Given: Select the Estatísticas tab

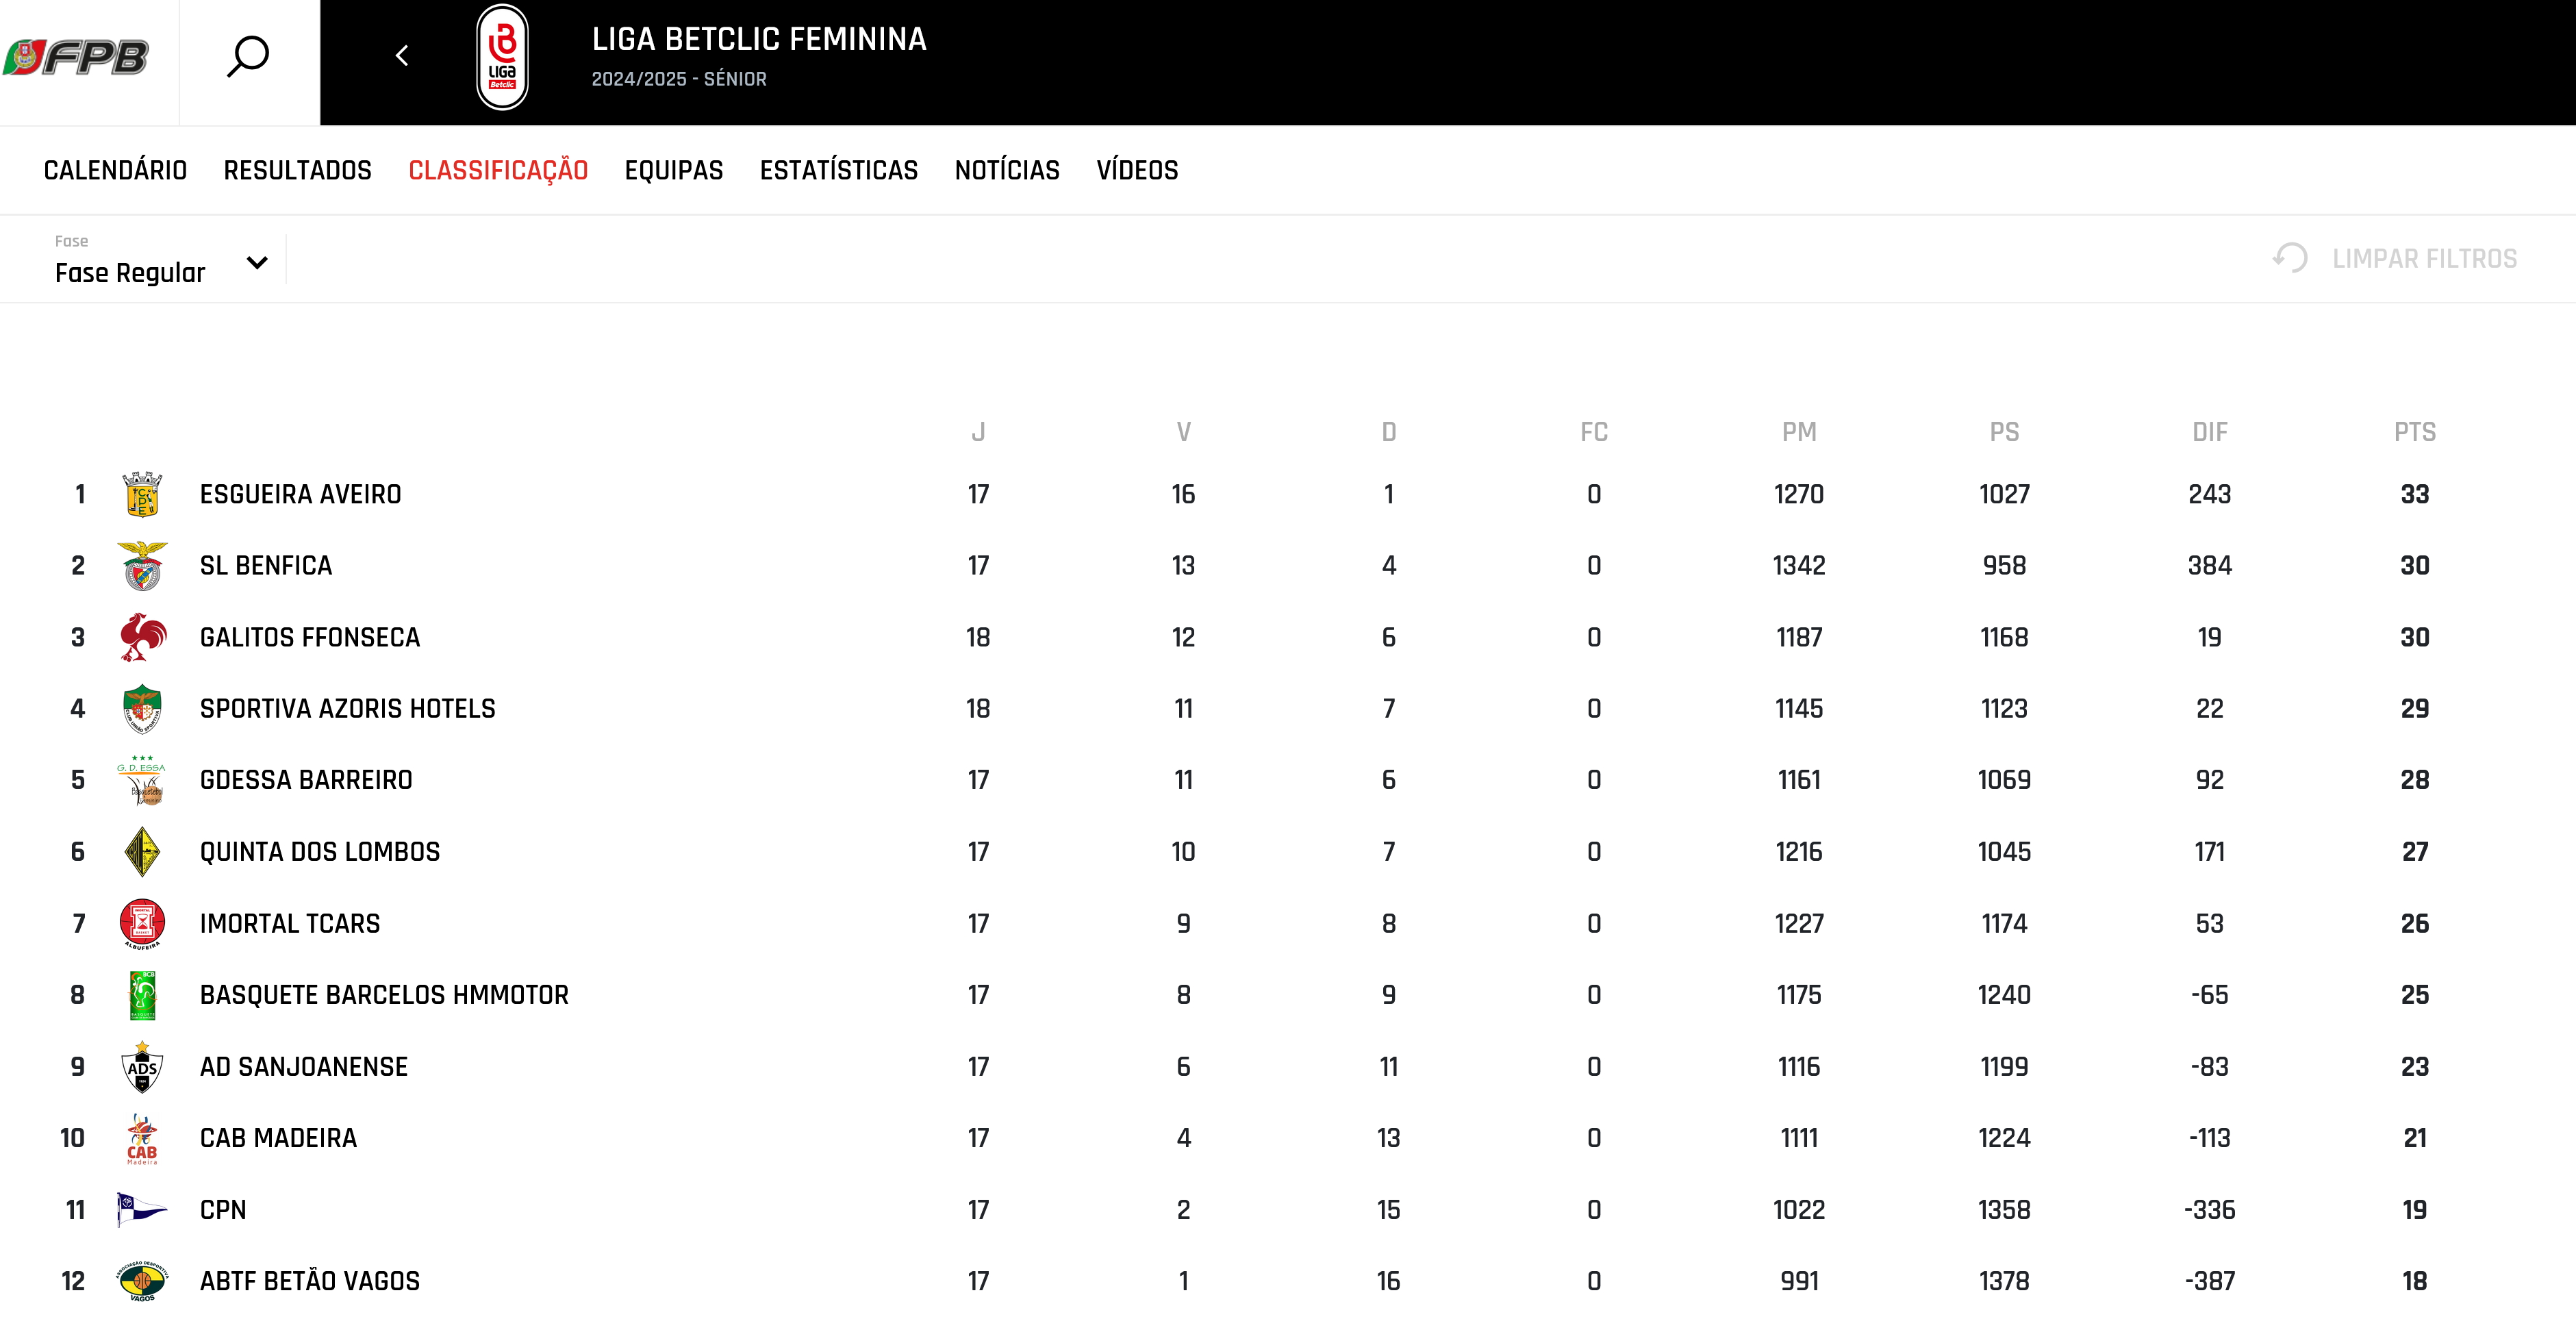Looking at the screenshot, I should click(838, 170).
